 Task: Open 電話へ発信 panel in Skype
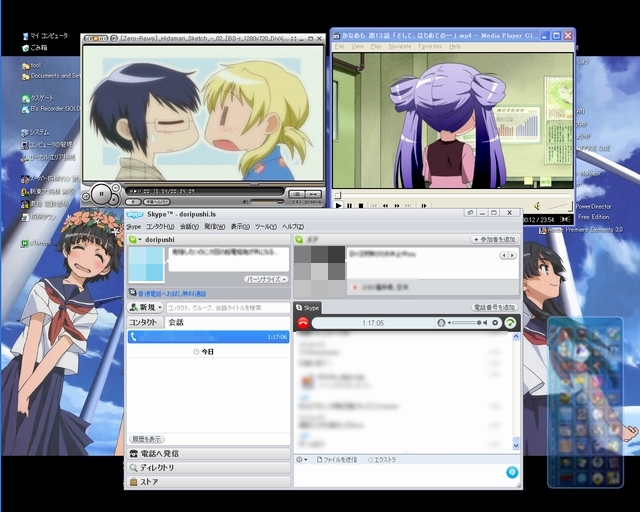[x=209, y=454]
